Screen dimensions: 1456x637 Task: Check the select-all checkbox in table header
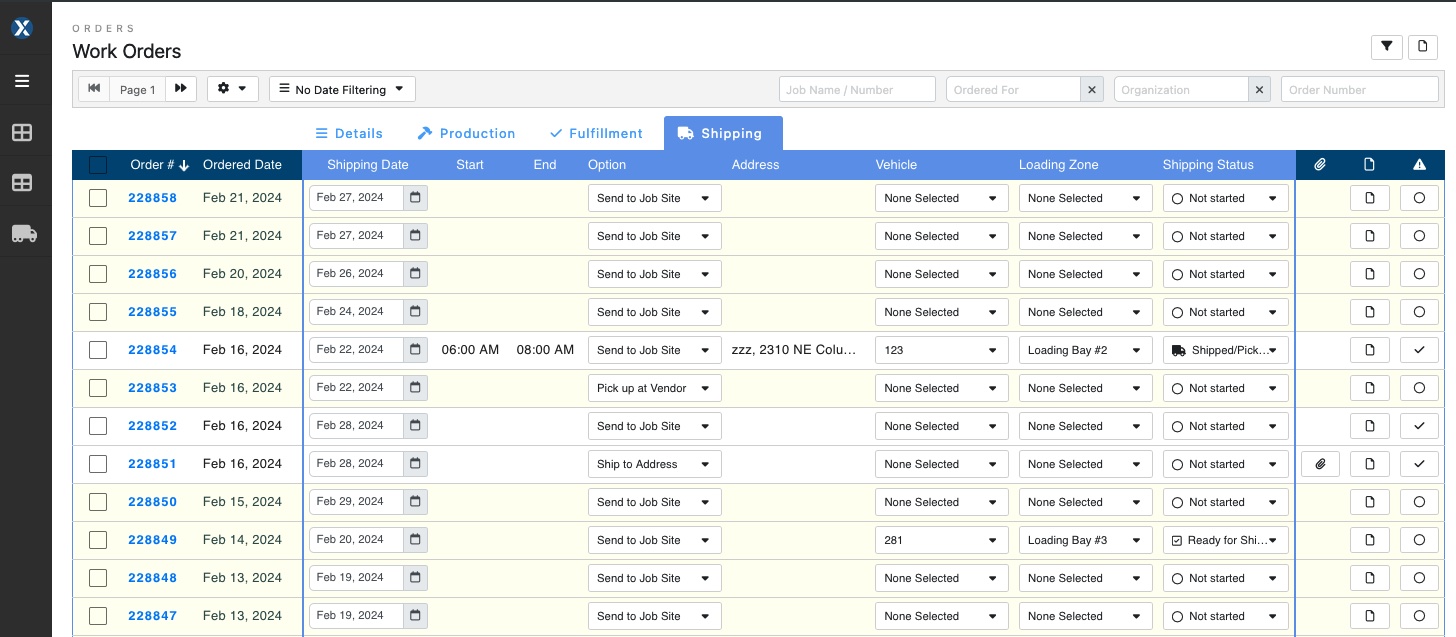[x=97, y=164]
